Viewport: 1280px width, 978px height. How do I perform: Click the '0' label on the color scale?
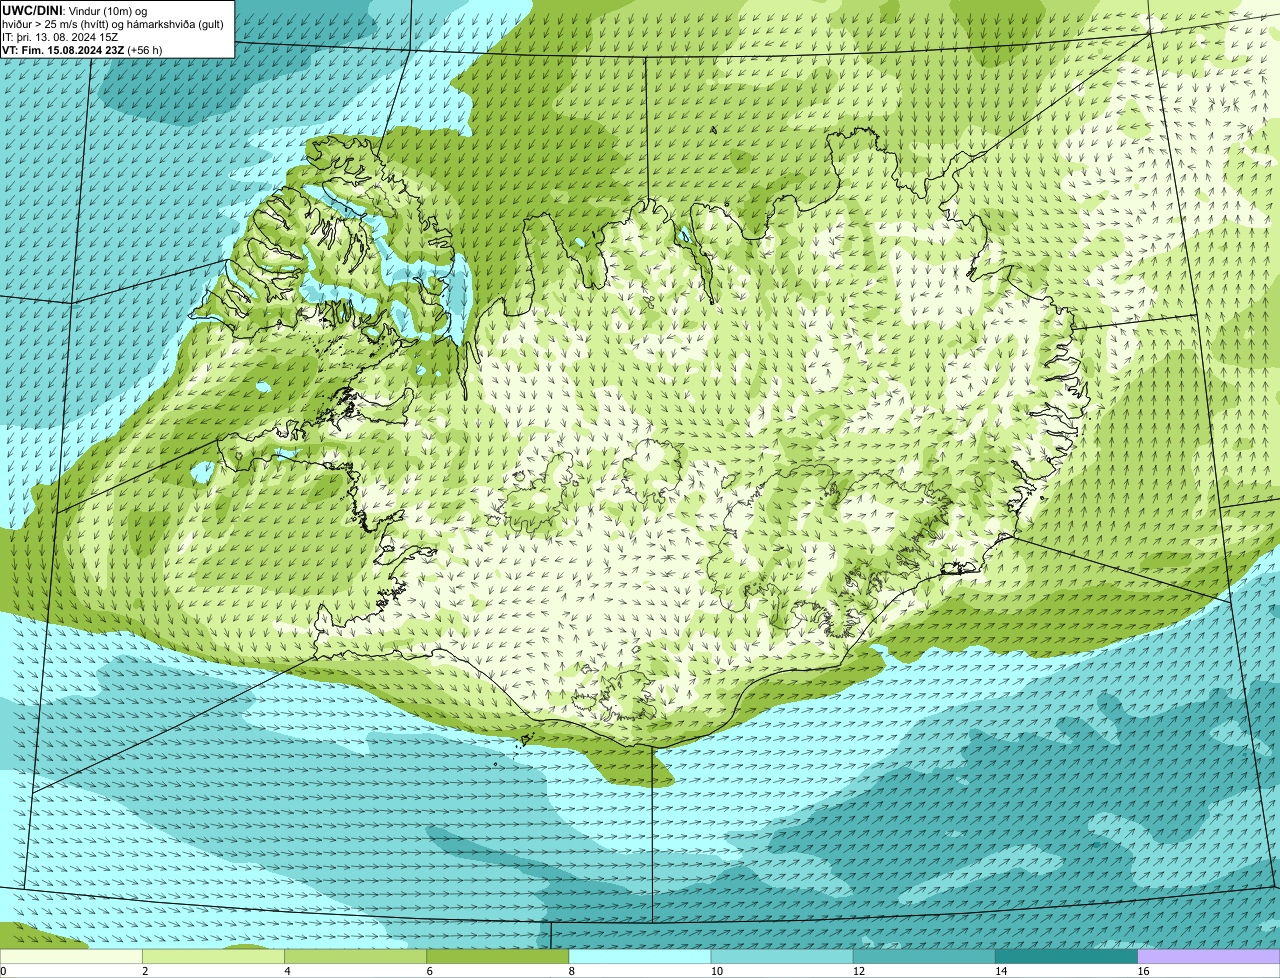click(x=4, y=971)
